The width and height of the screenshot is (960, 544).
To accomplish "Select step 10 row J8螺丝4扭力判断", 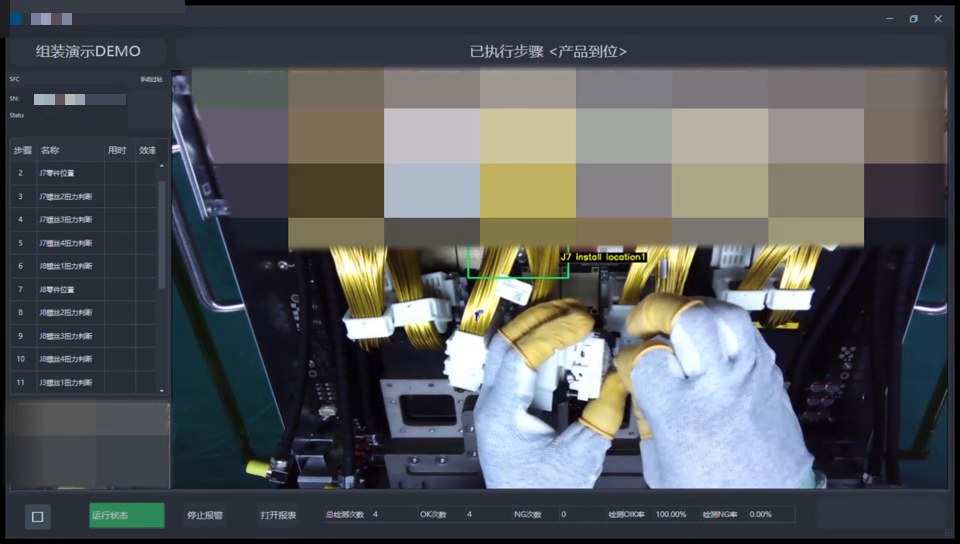I will tap(84, 359).
